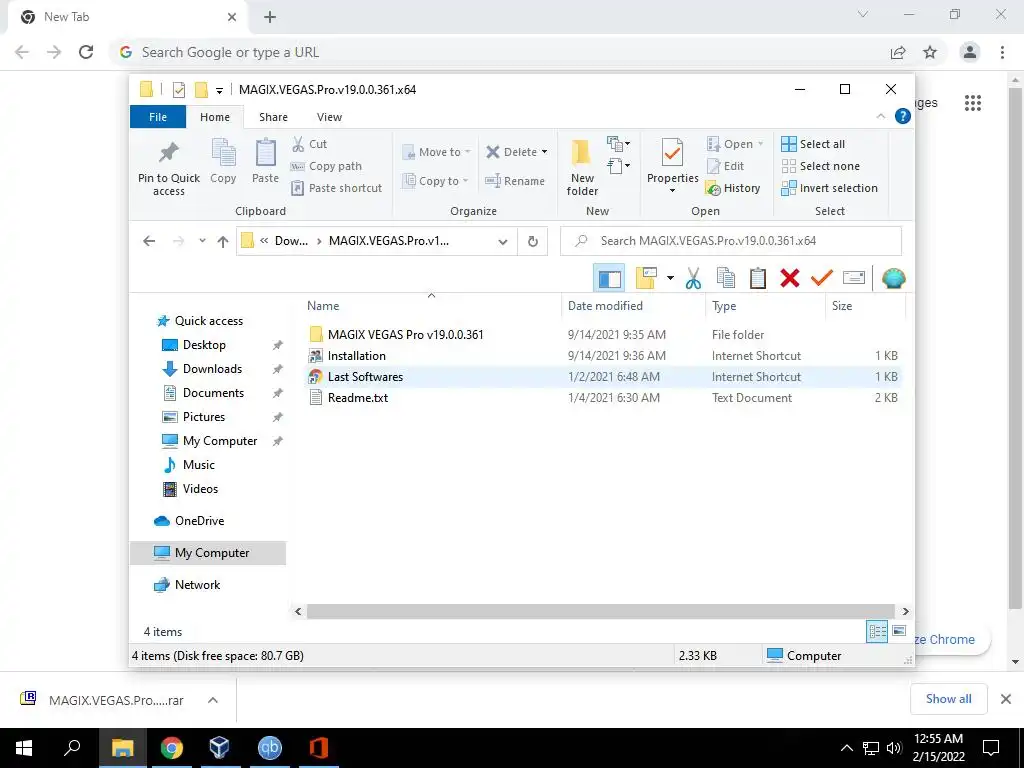The height and width of the screenshot is (768, 1024).
Task: Switch to the View ribbon tab
Action: pyautogui.click(x=329, y=117)
